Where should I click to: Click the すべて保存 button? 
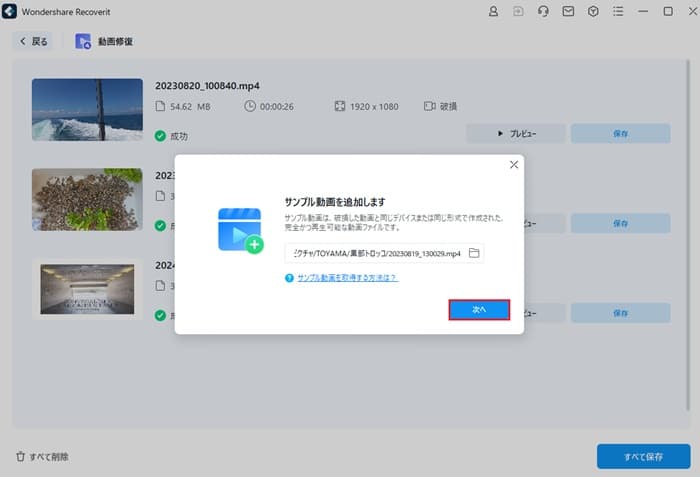(643, 456)
